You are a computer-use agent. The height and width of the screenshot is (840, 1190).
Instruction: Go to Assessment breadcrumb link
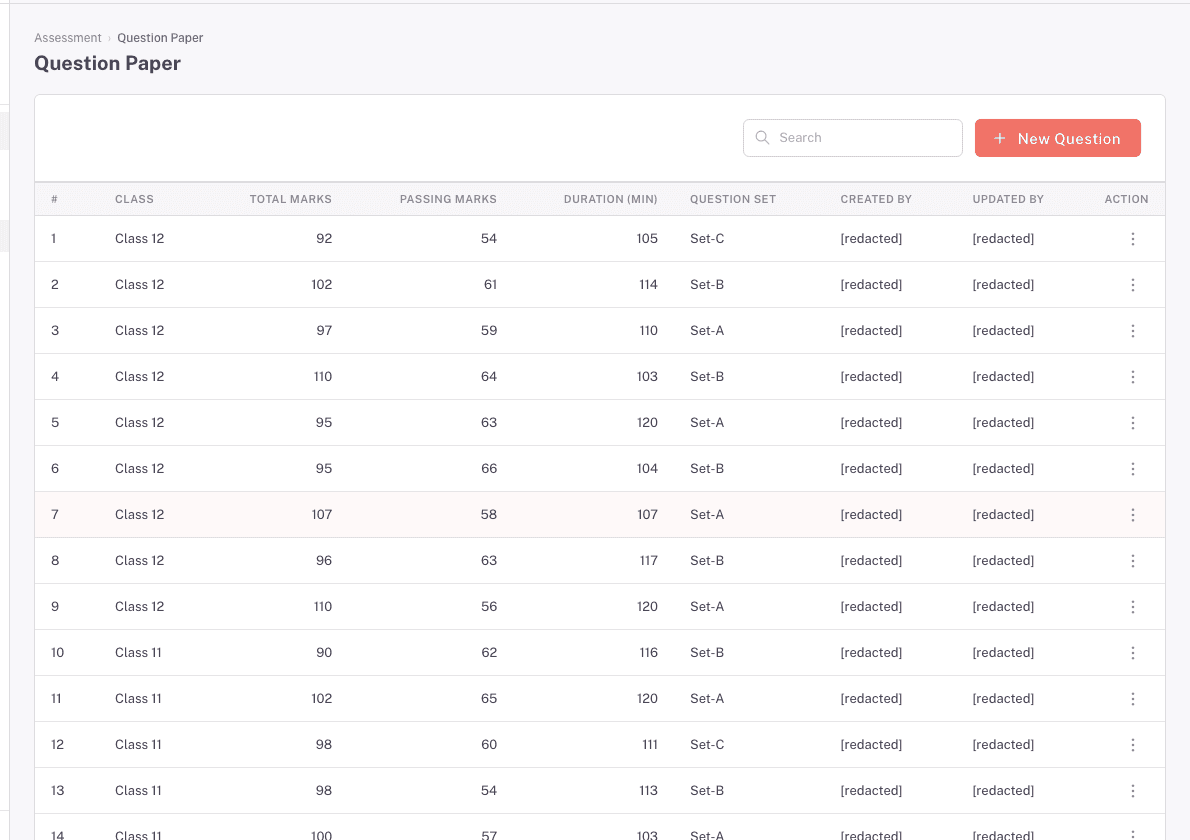pyautogui.click(x=68, y=38)
